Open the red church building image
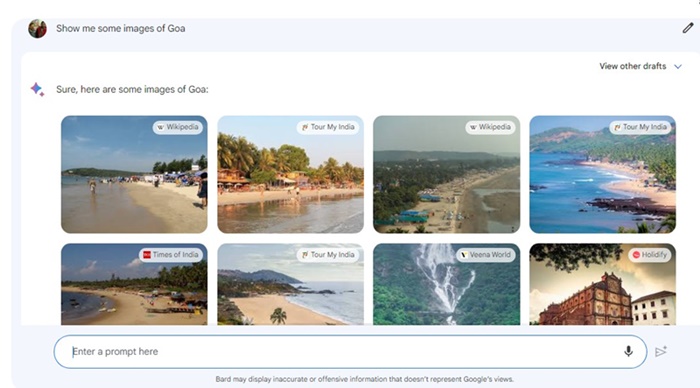The height and width of the screenshot is (388, 700). [602, 284]
